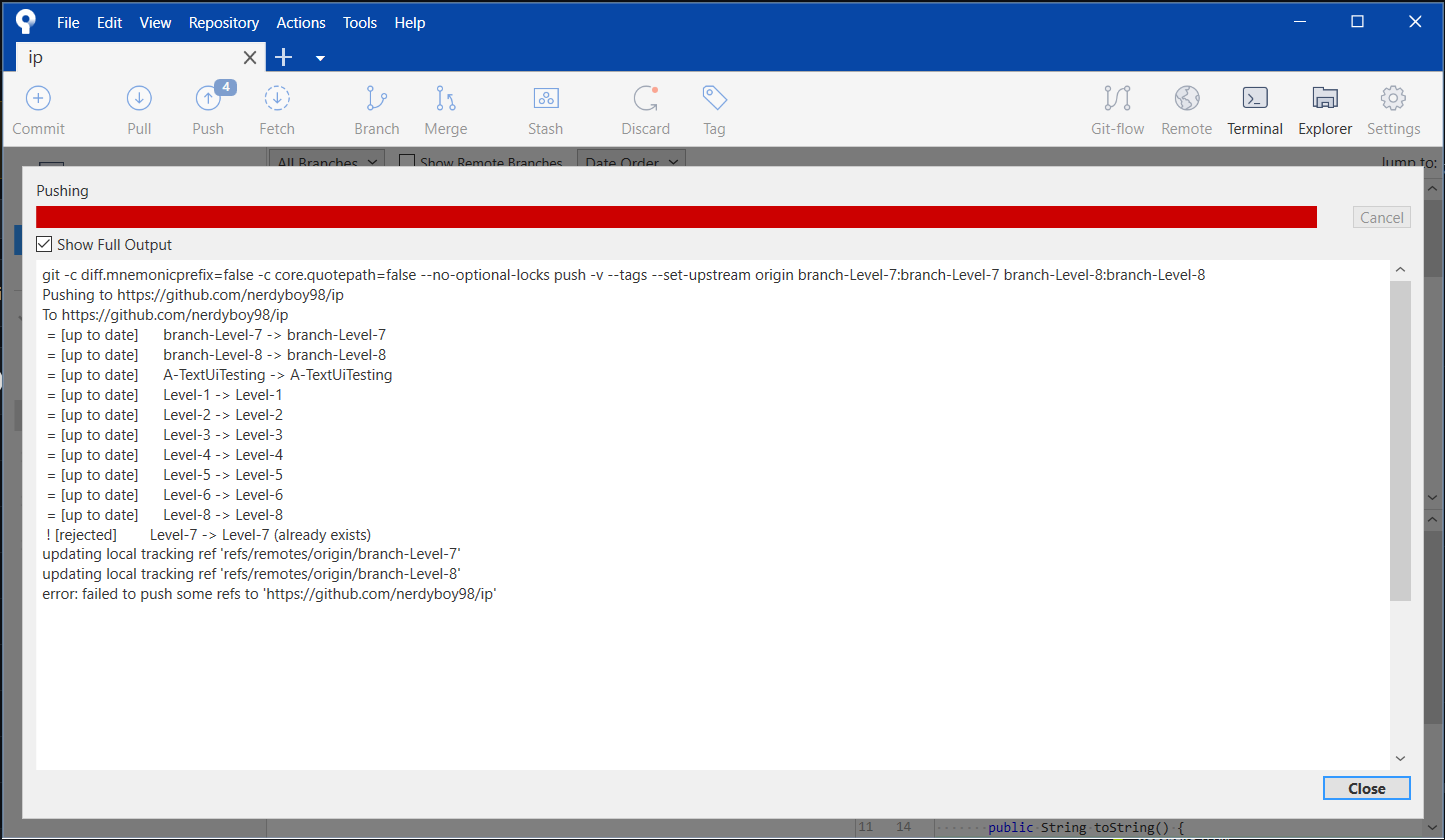
Task: Close the push output dialog
Action: click(1366, 788)
